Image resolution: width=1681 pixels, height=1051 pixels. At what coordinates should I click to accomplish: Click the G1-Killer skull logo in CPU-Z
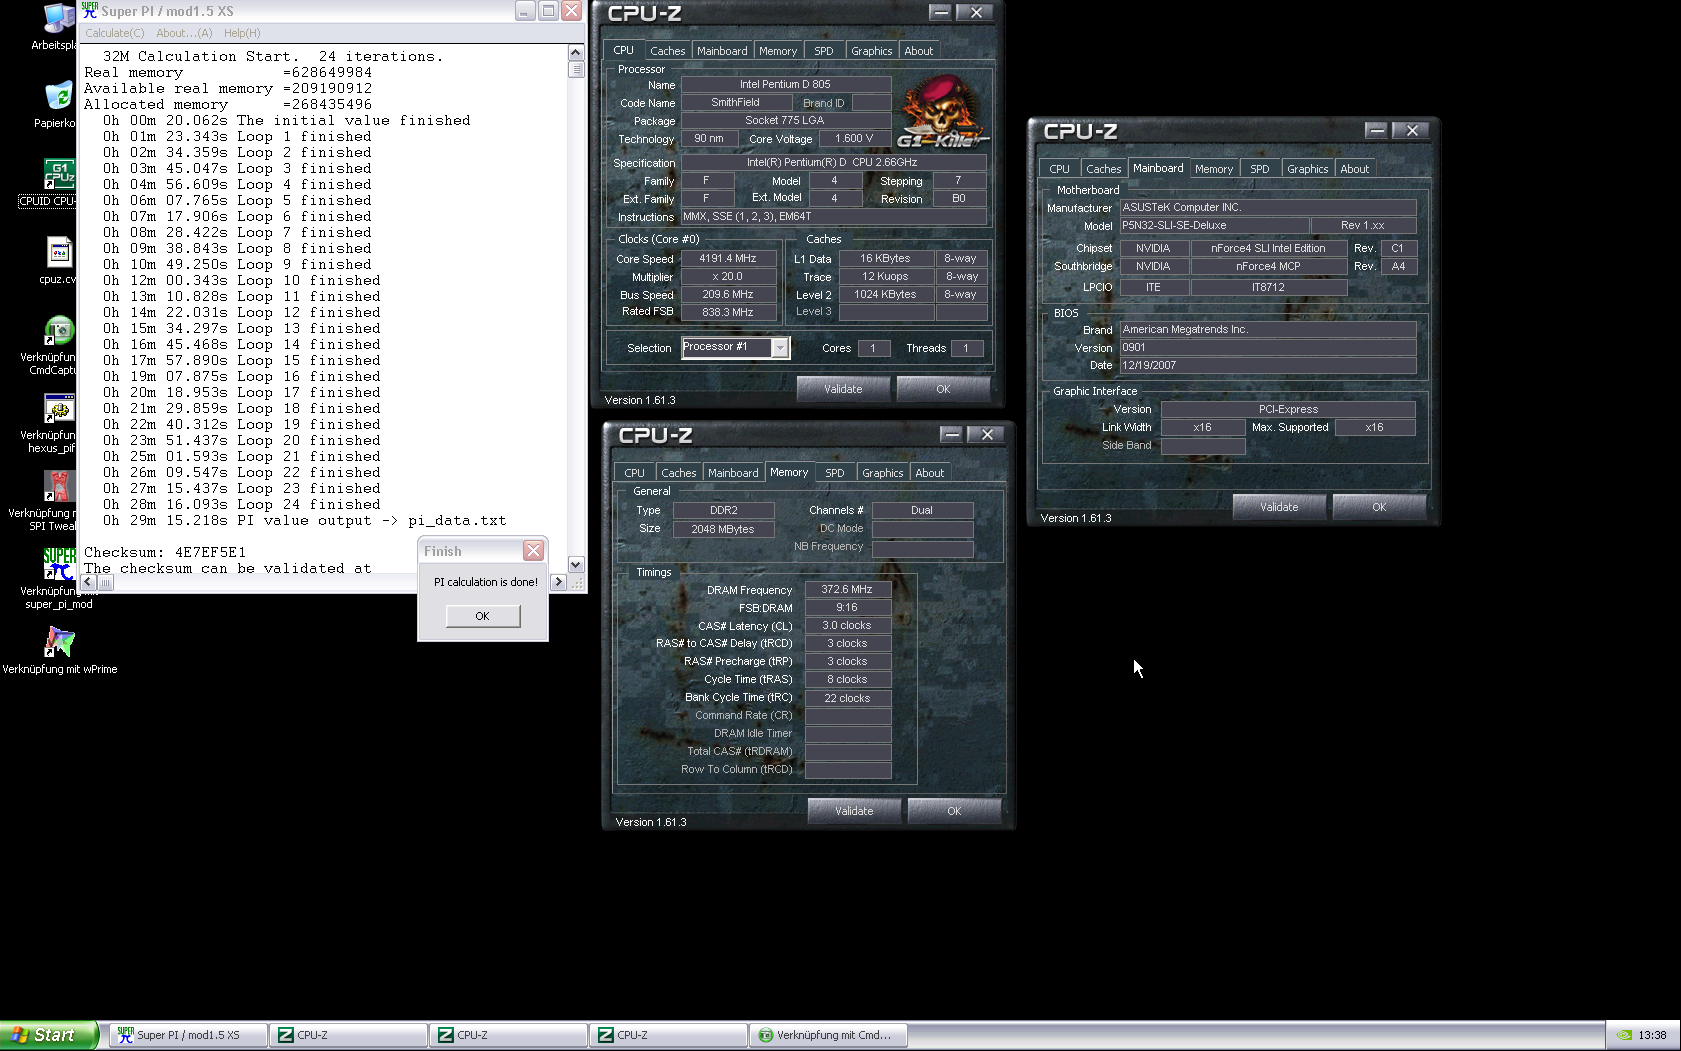[942, 112]
